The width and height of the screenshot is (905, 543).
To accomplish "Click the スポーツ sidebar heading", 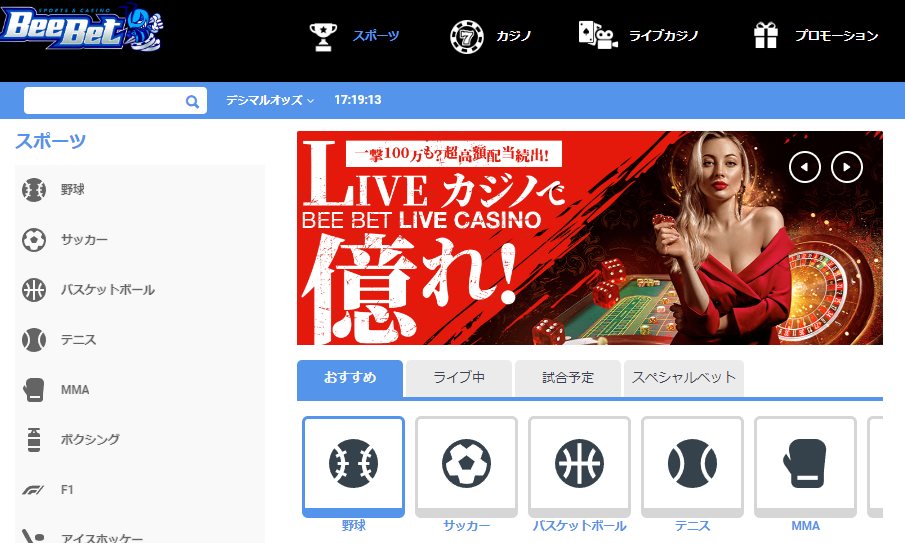I will (x=51, y=141).
